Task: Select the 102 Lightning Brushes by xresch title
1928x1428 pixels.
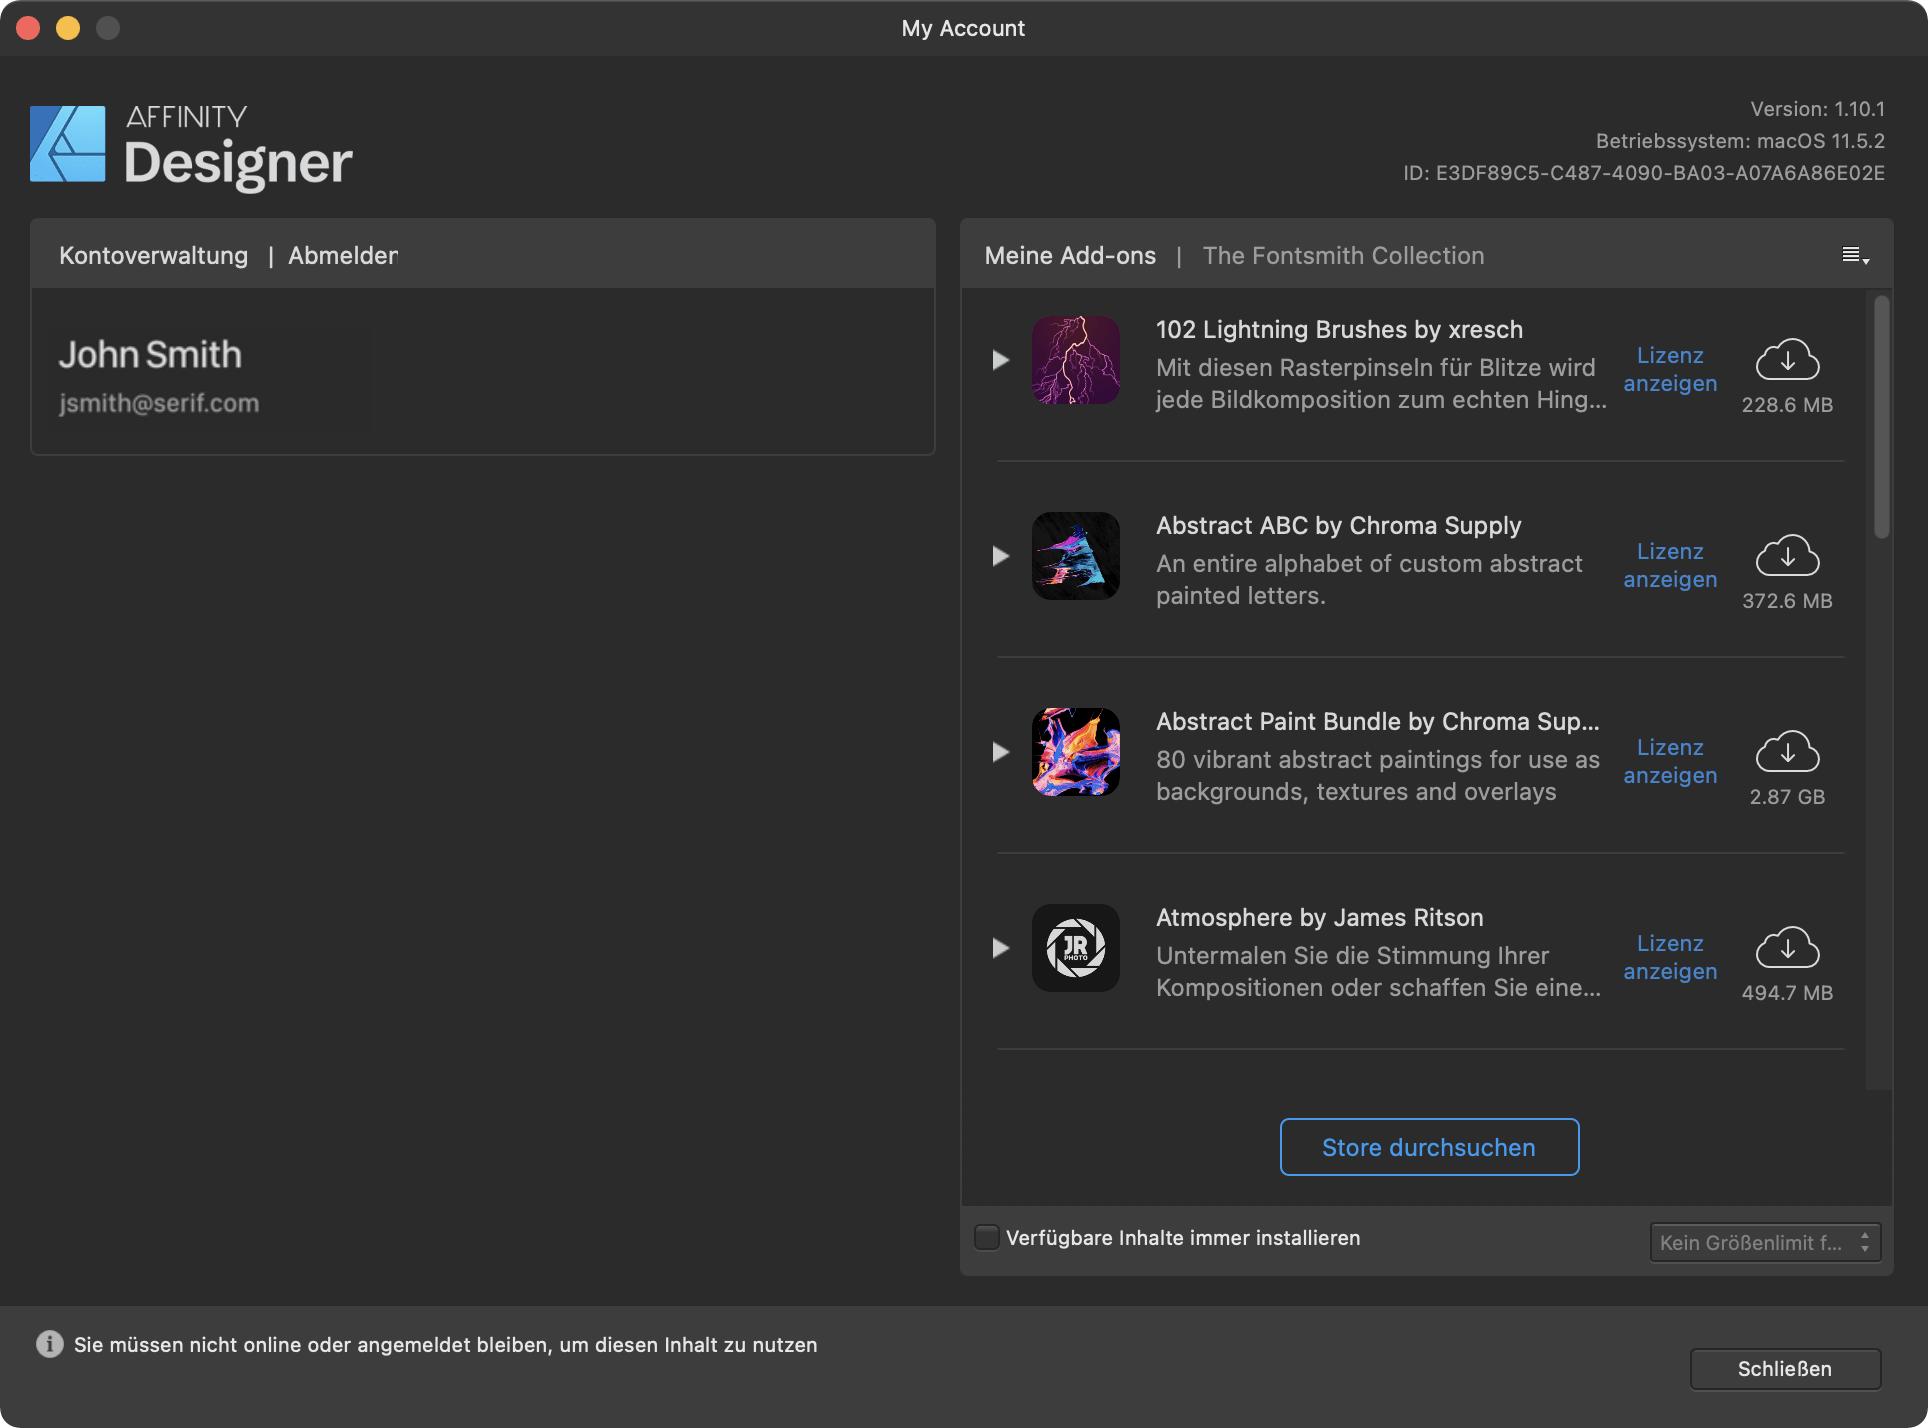Action: pos(1339,330)
